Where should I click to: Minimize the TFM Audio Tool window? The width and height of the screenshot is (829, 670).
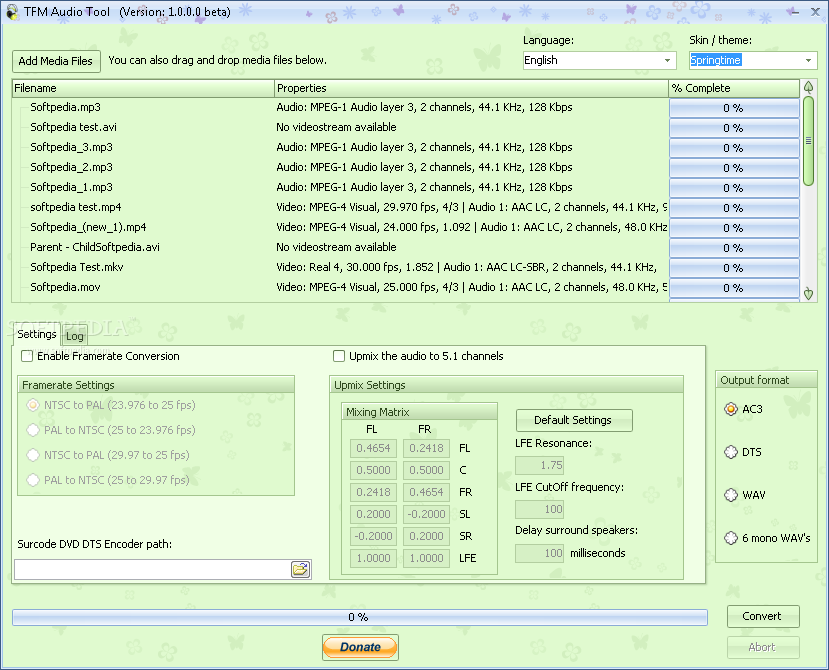pos(794,12)
